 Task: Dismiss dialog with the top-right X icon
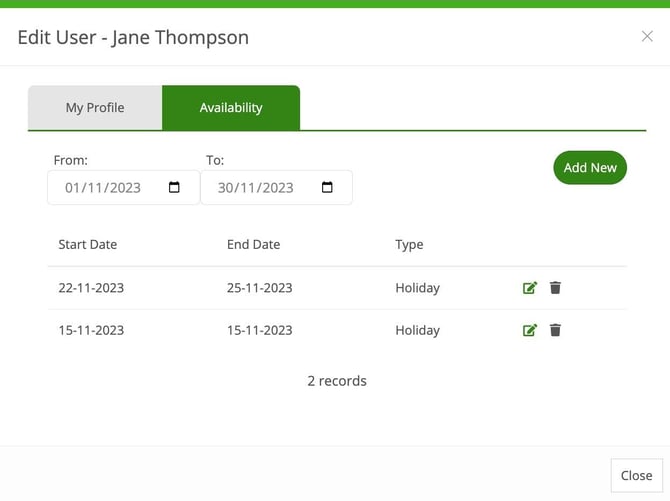pyautogui.click(x=647, y=37)
